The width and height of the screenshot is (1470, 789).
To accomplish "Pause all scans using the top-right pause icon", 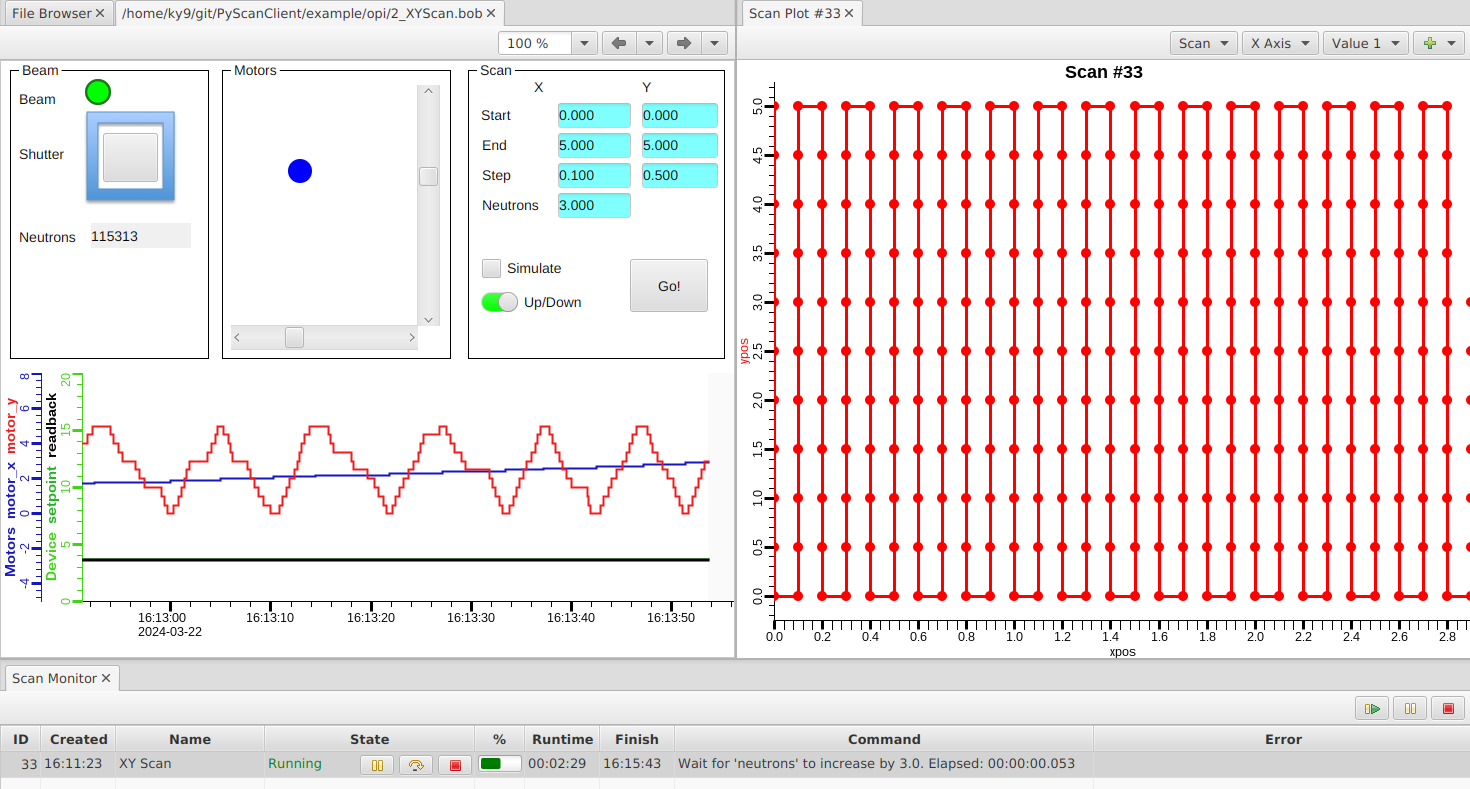I will (x=1410, y=708).
